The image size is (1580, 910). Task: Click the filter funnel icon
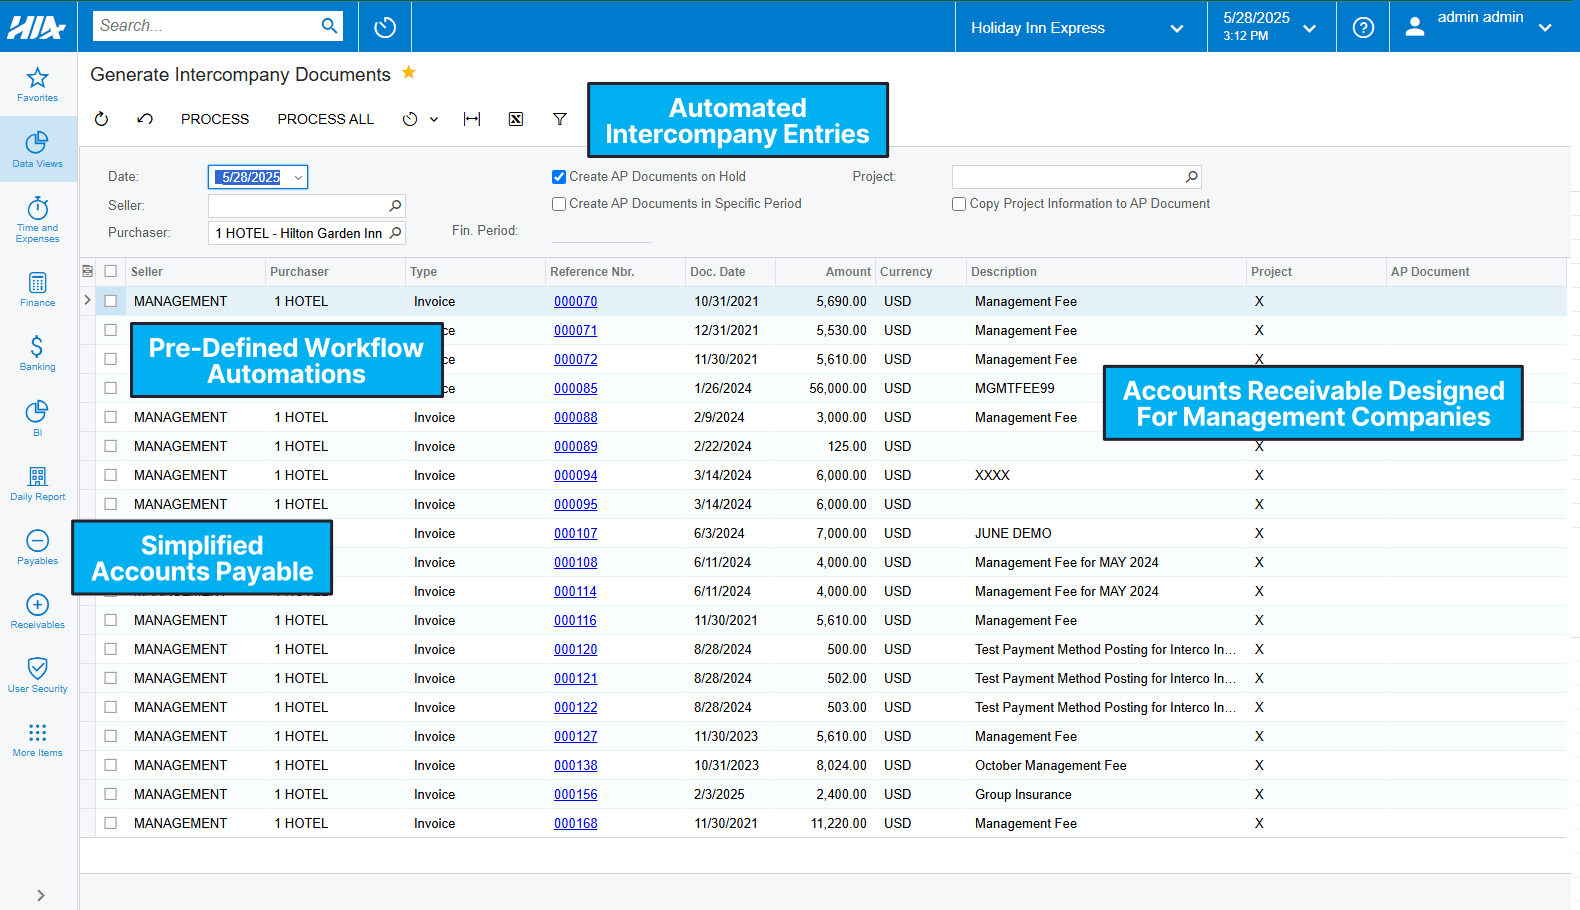[x=560, y=119]
